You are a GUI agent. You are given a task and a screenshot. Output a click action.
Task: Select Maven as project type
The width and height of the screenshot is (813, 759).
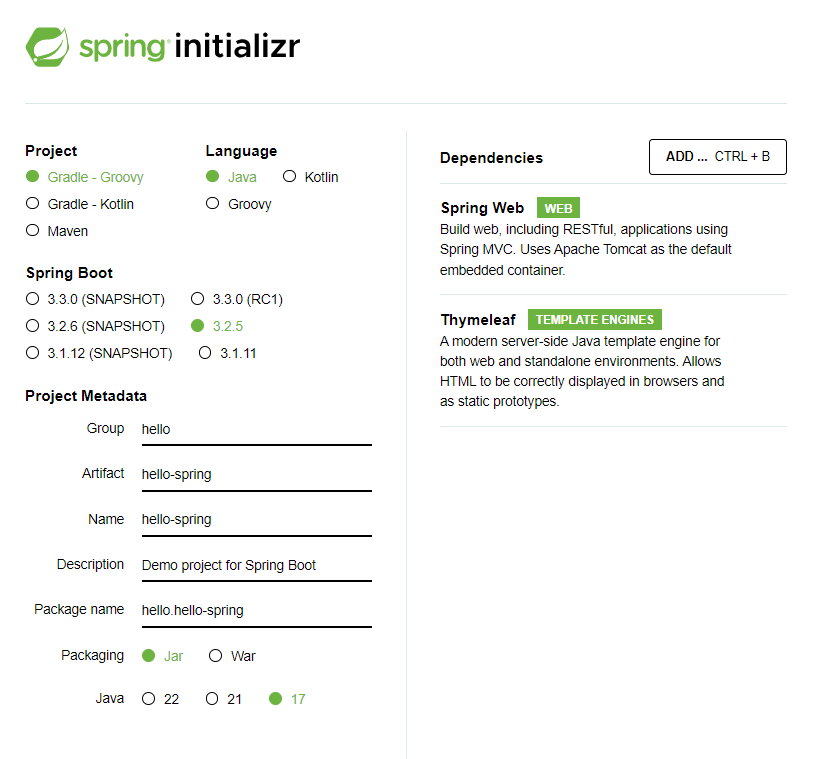[x=57, y=231]
